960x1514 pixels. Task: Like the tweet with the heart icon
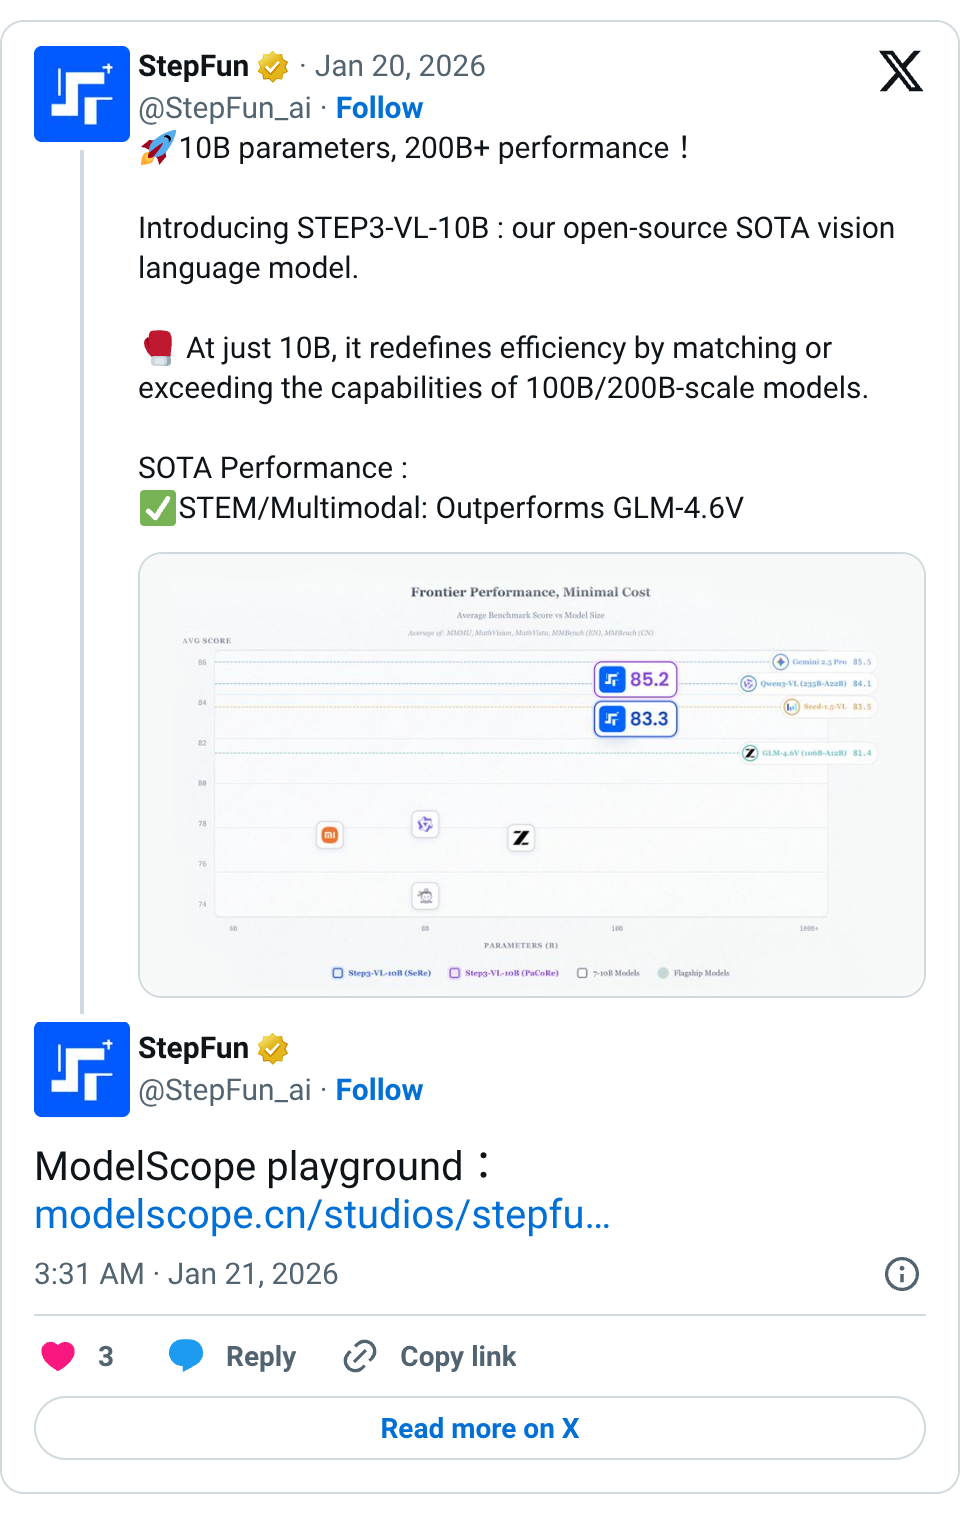click(57, 1356)
